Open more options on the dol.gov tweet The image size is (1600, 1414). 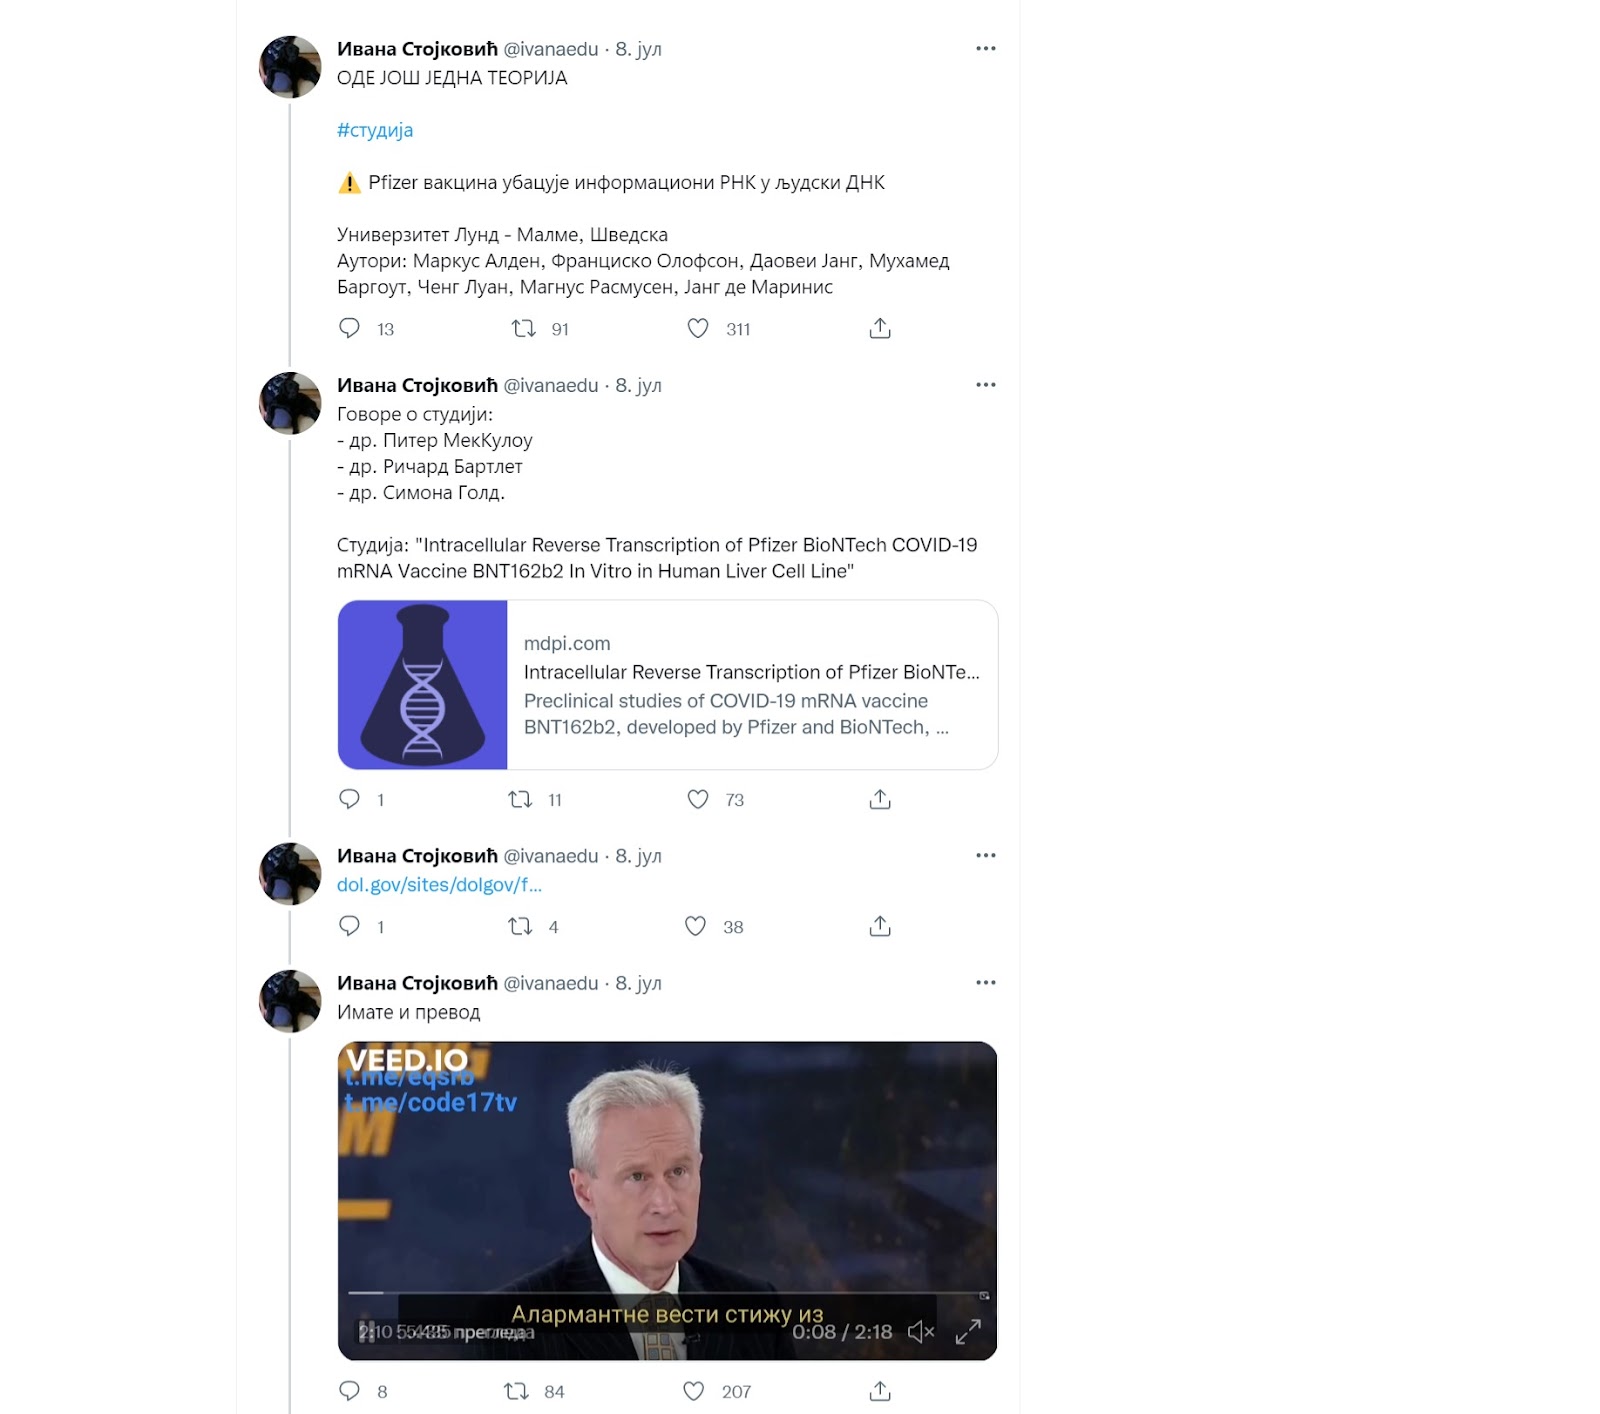(986, 855)
